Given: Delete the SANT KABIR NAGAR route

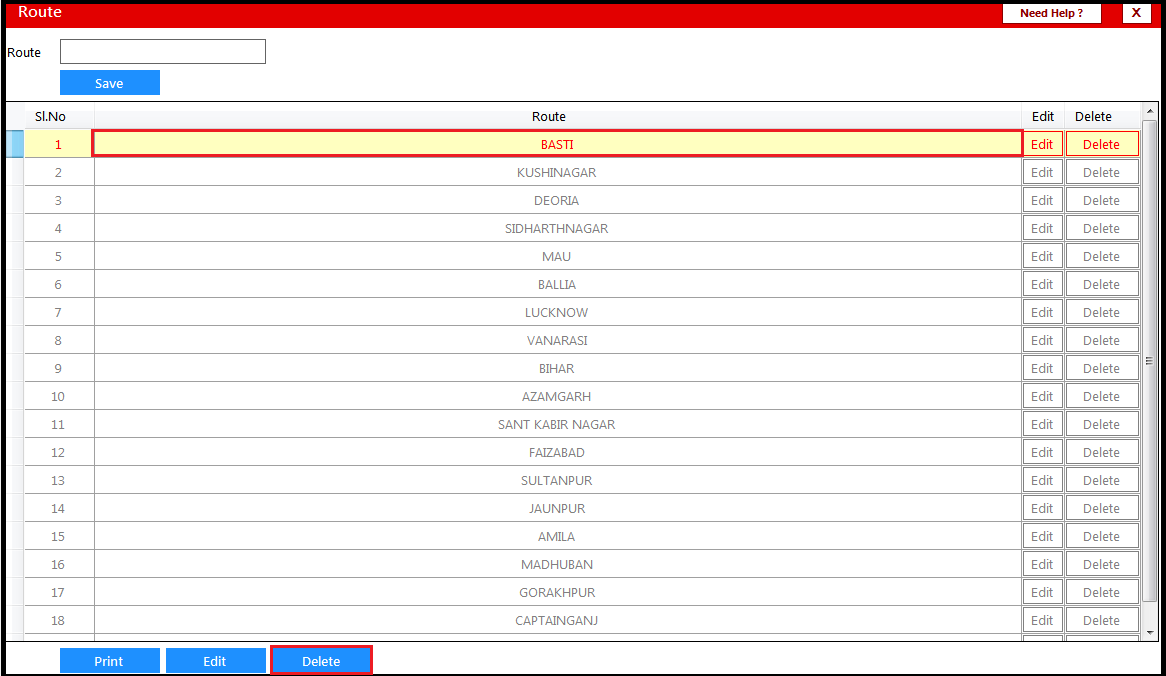Looking at the screenshot, I should point(1101,425).
